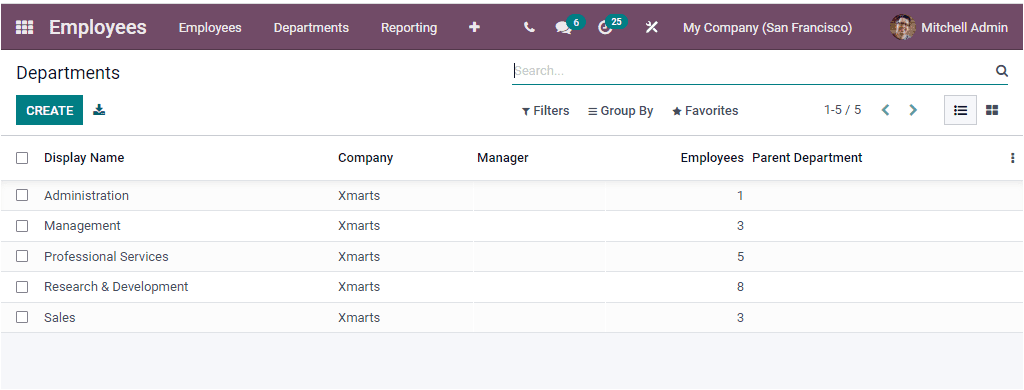Click employee count 3 for Management

click(740, 226)
